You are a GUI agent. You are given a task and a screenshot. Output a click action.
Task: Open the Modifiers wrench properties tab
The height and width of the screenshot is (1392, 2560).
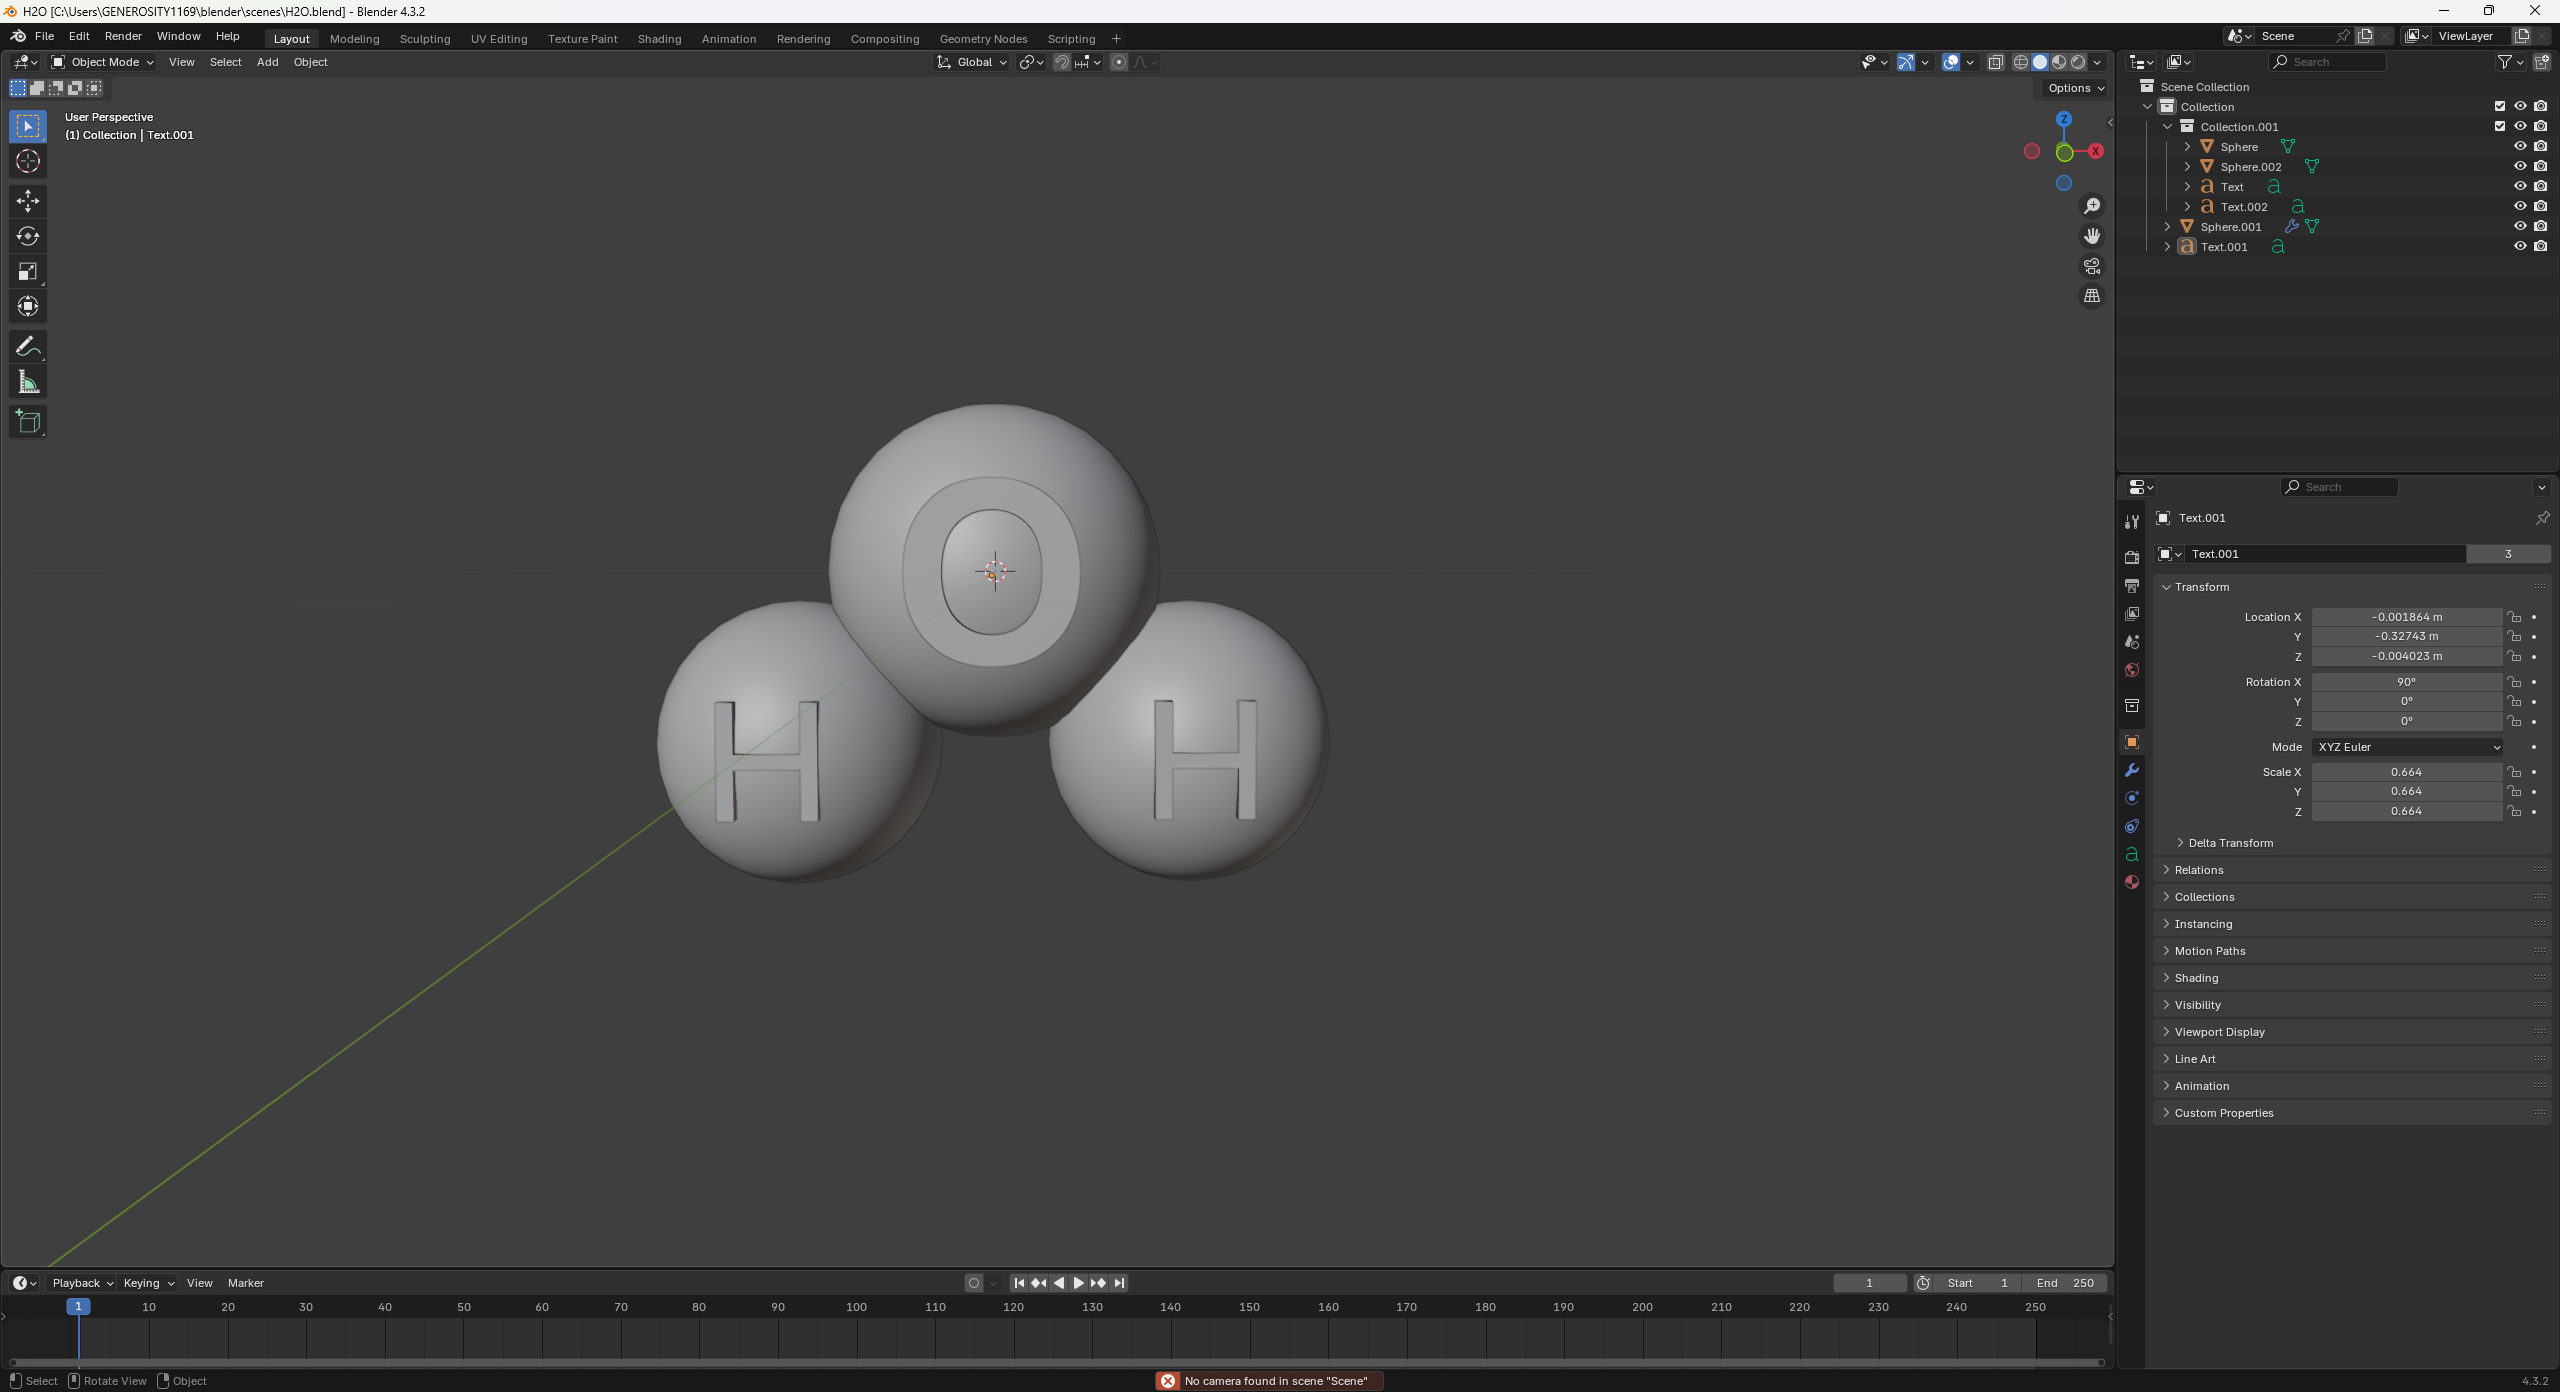(x=2132, y=770)
